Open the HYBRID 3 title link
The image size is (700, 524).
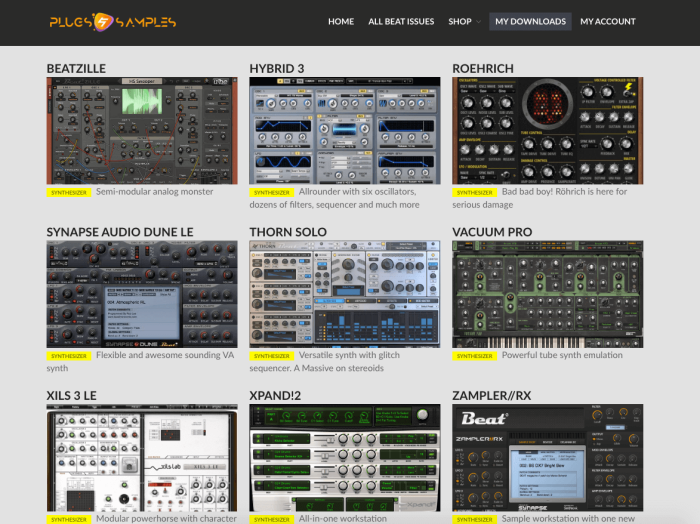tap(277, 69)
